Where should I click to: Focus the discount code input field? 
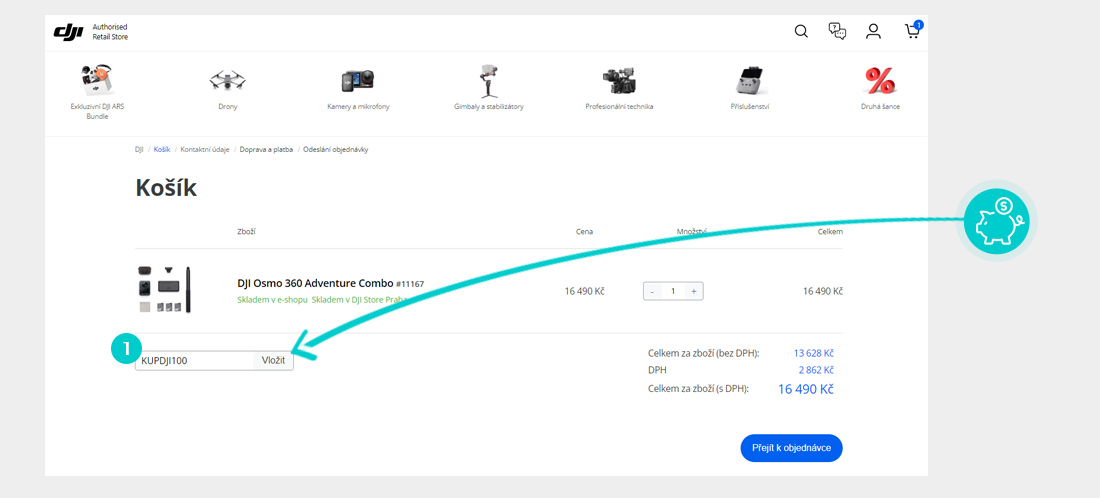click(x=194, y=360)
